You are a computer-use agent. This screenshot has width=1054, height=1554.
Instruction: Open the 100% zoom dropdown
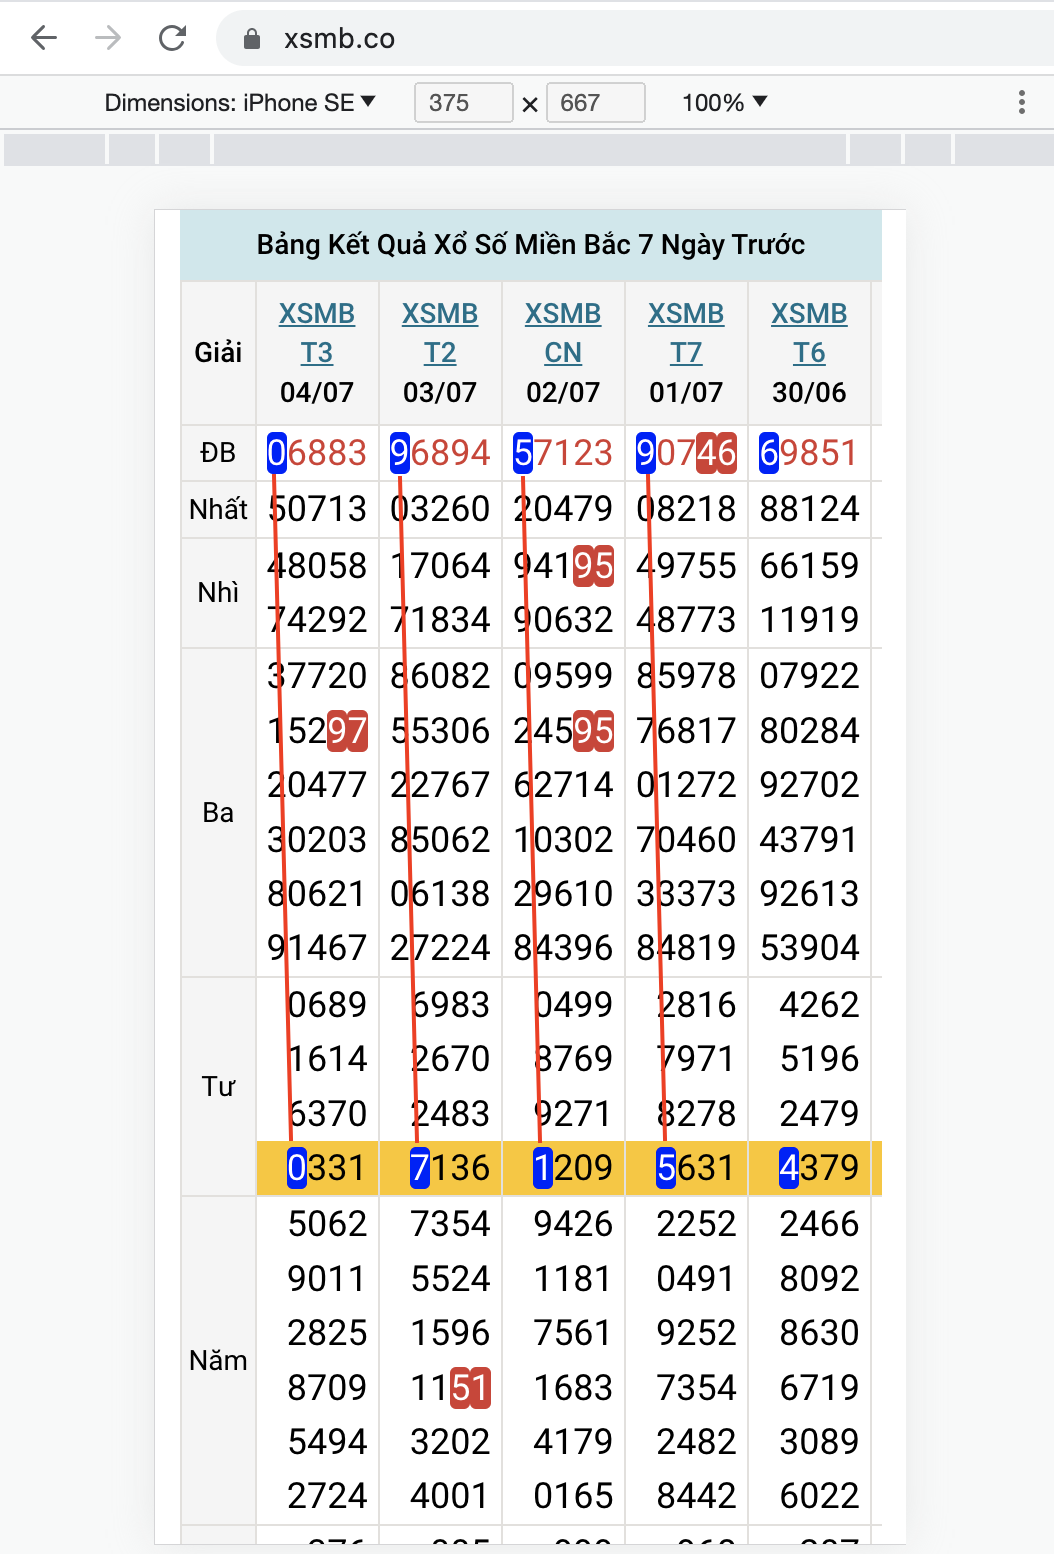pos(724,103)
